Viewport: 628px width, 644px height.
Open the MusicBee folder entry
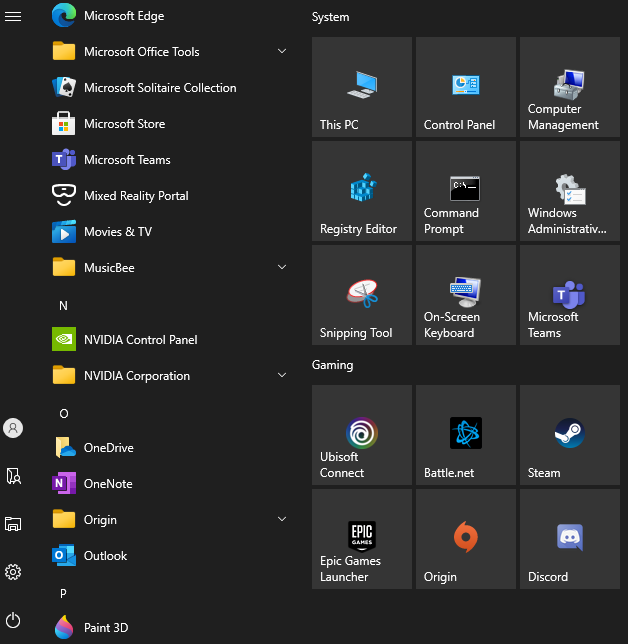point(170,267)
